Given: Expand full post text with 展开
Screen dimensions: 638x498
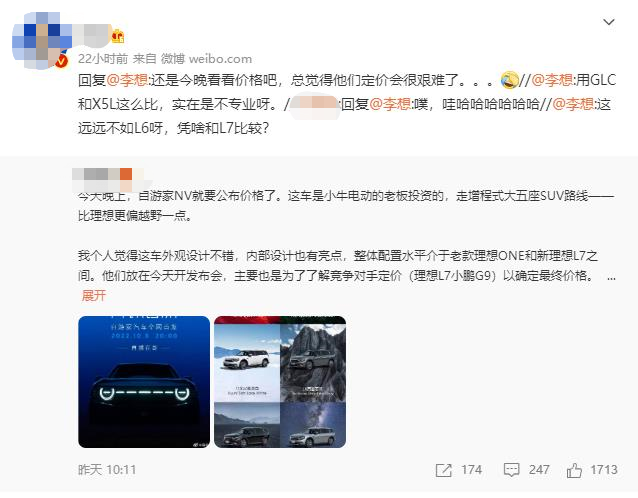Looking at the screenshot, I should pos(94,295).
